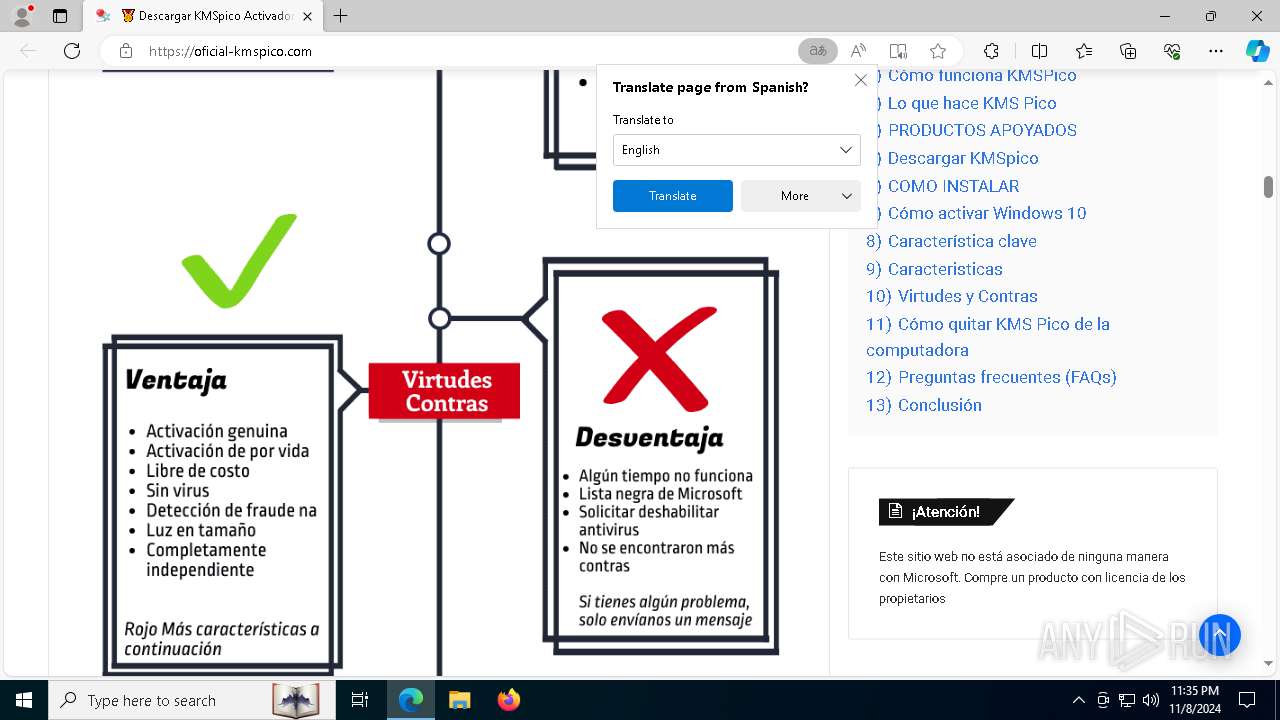Screen dimensions: 1280x720
Task: Open the COMO INSTALAR link
Action: click(952, 186)
